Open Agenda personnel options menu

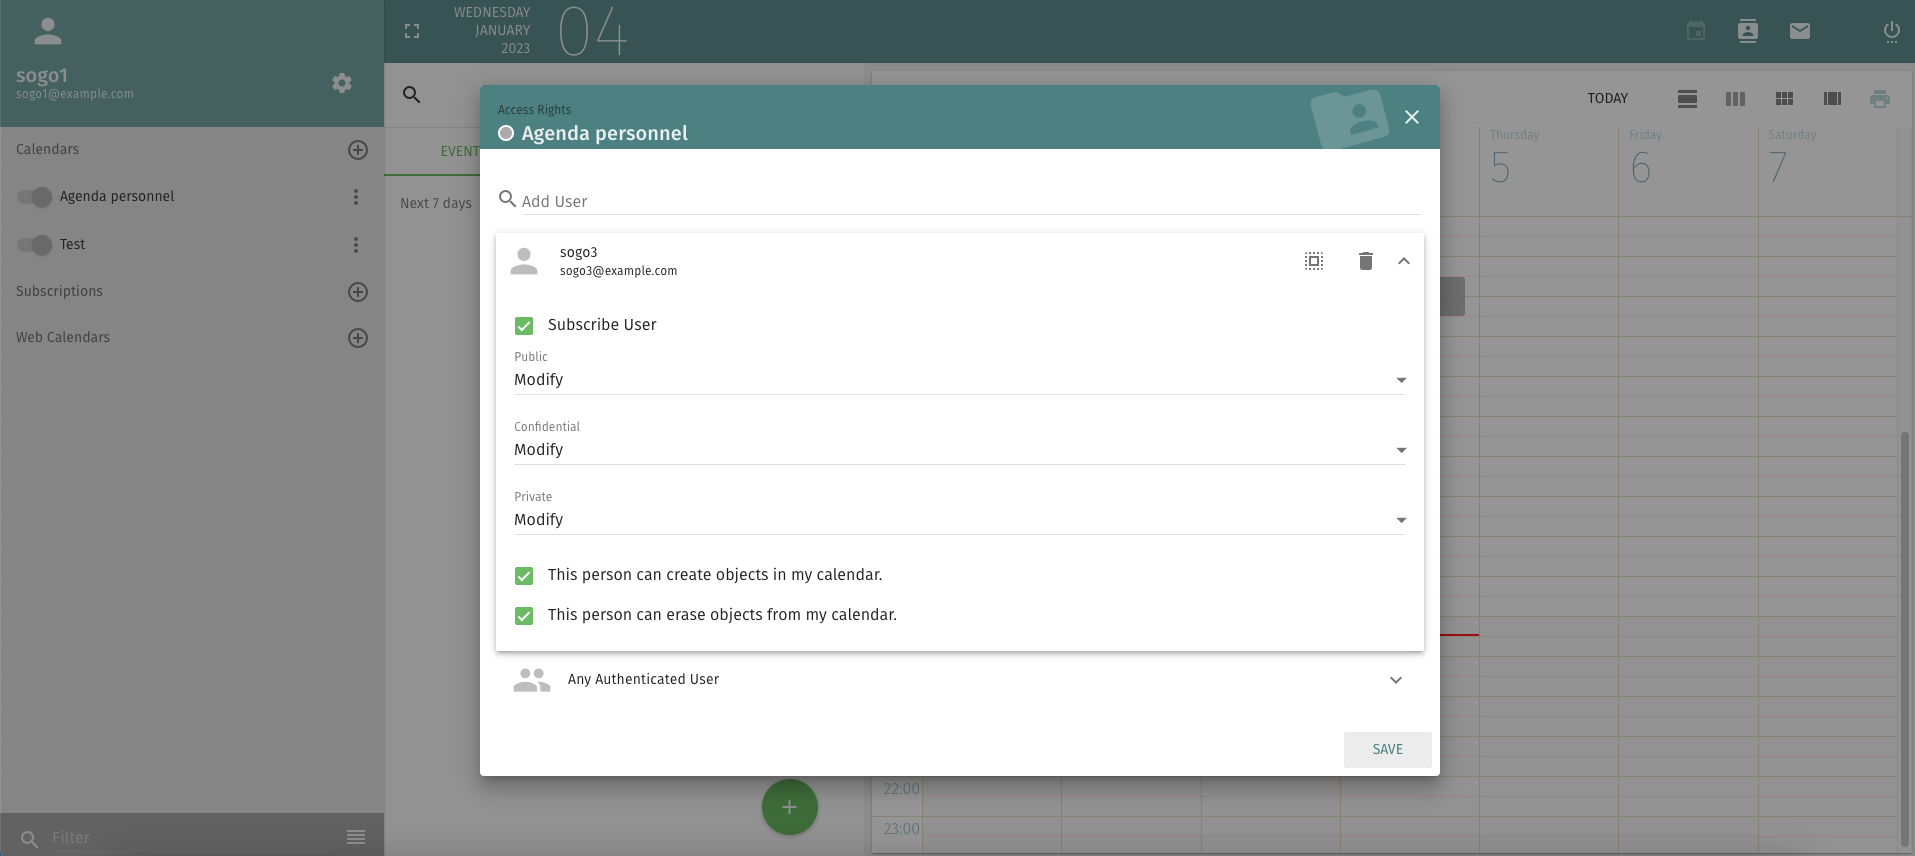(x=355, y=197)
